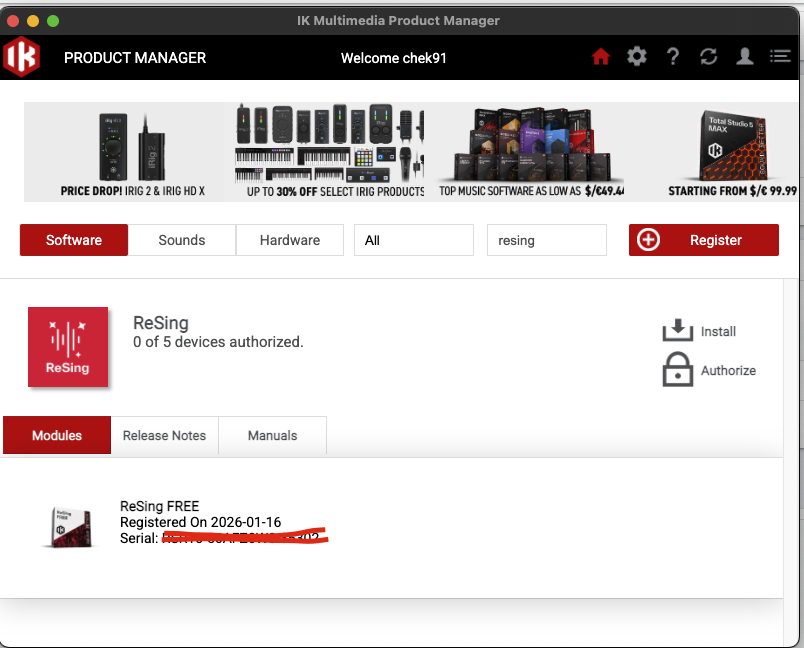Click the Registered On 2026-01-16 text
Screen dimensions: 804x648
tap(200, 522)
